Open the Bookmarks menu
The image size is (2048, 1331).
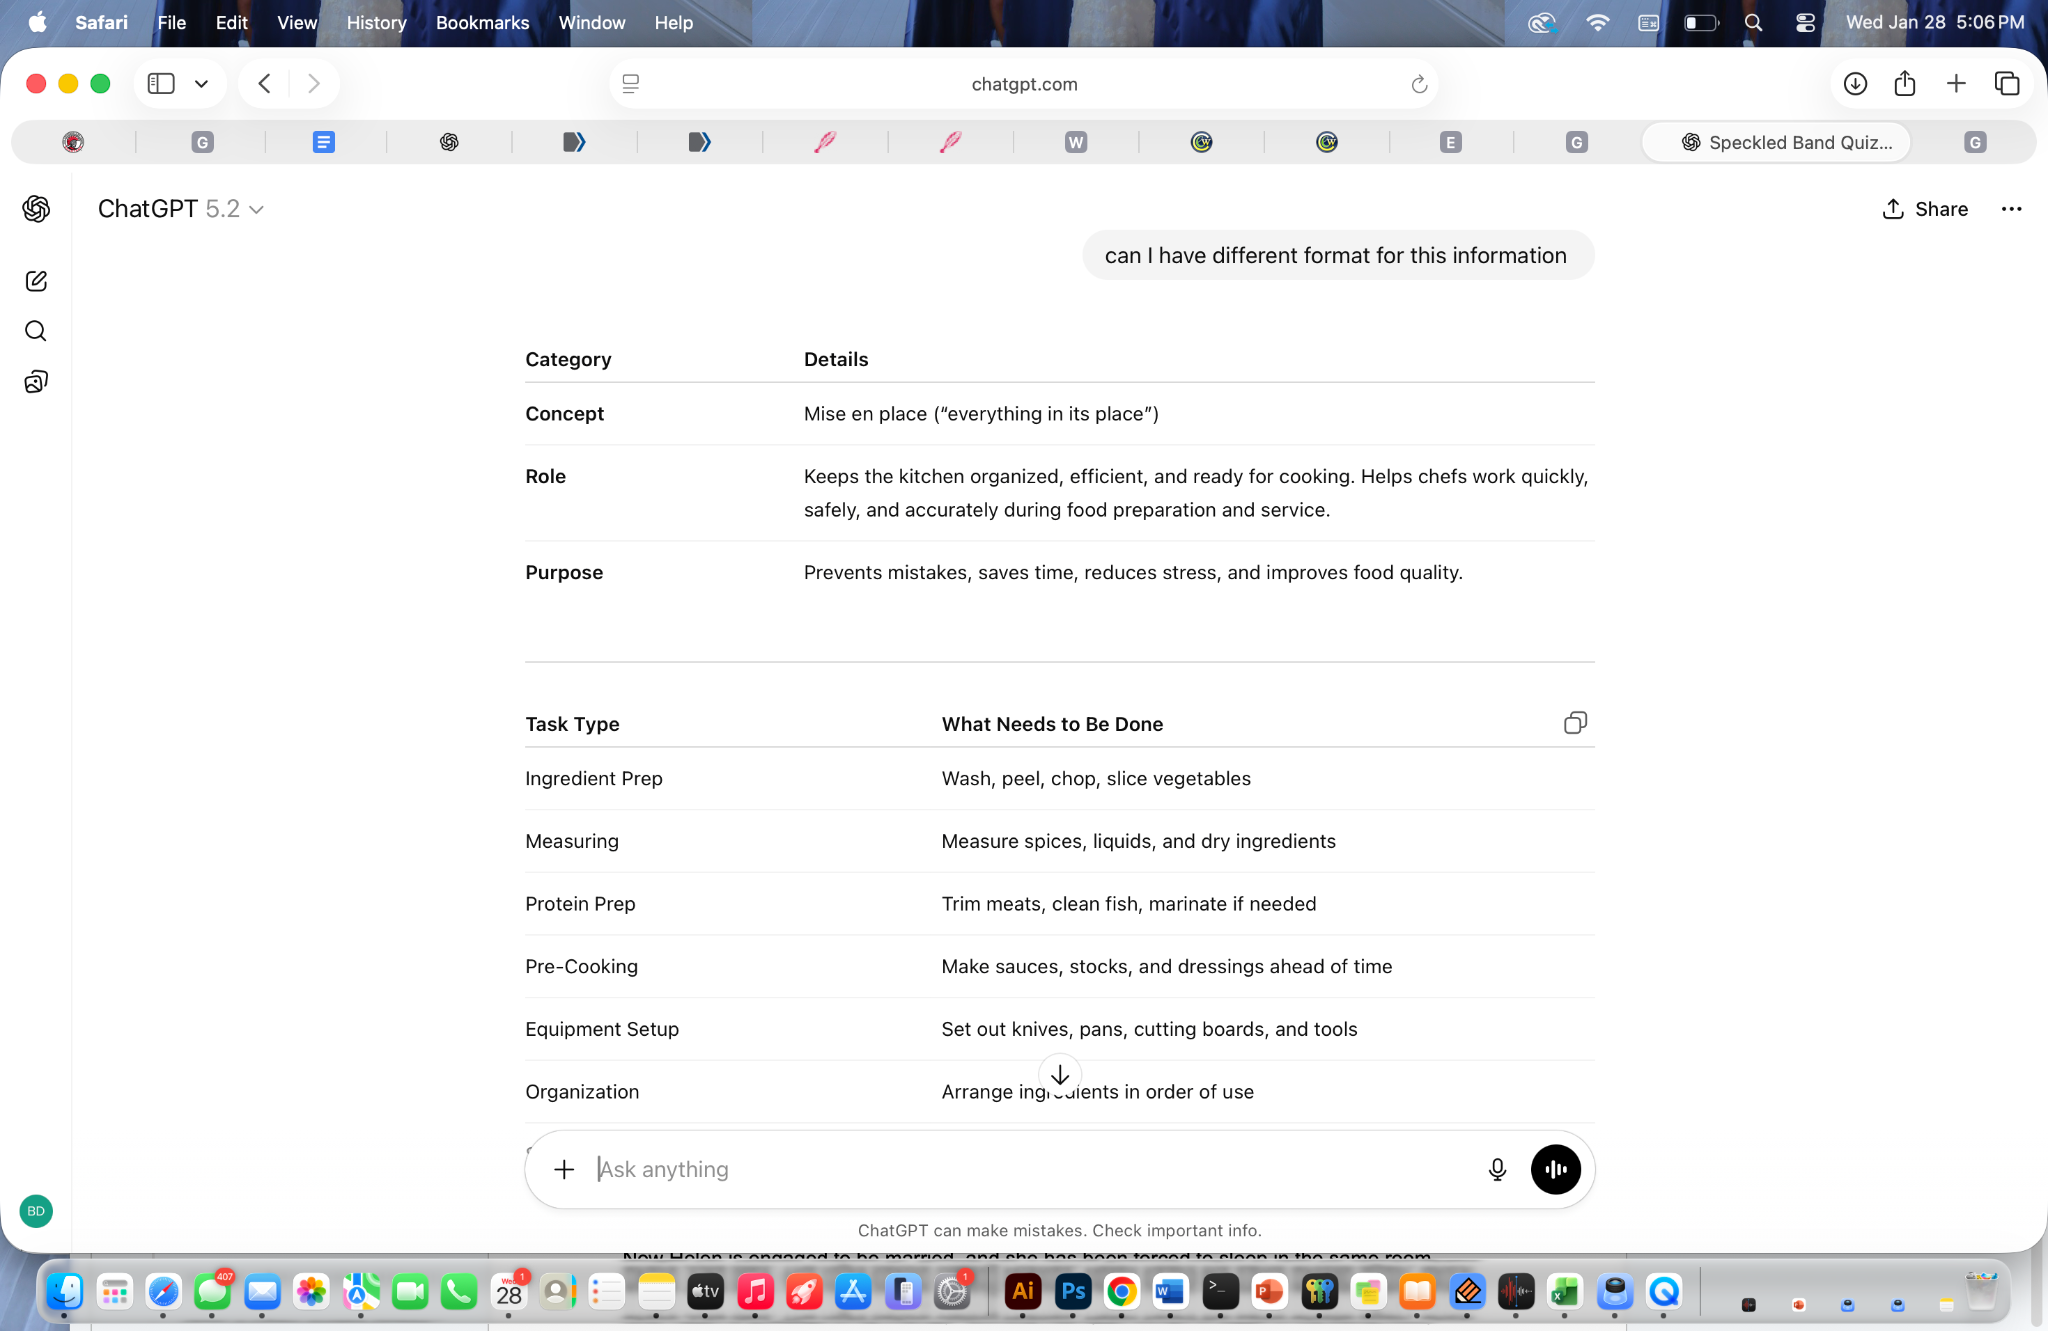(x=482, y=22)
